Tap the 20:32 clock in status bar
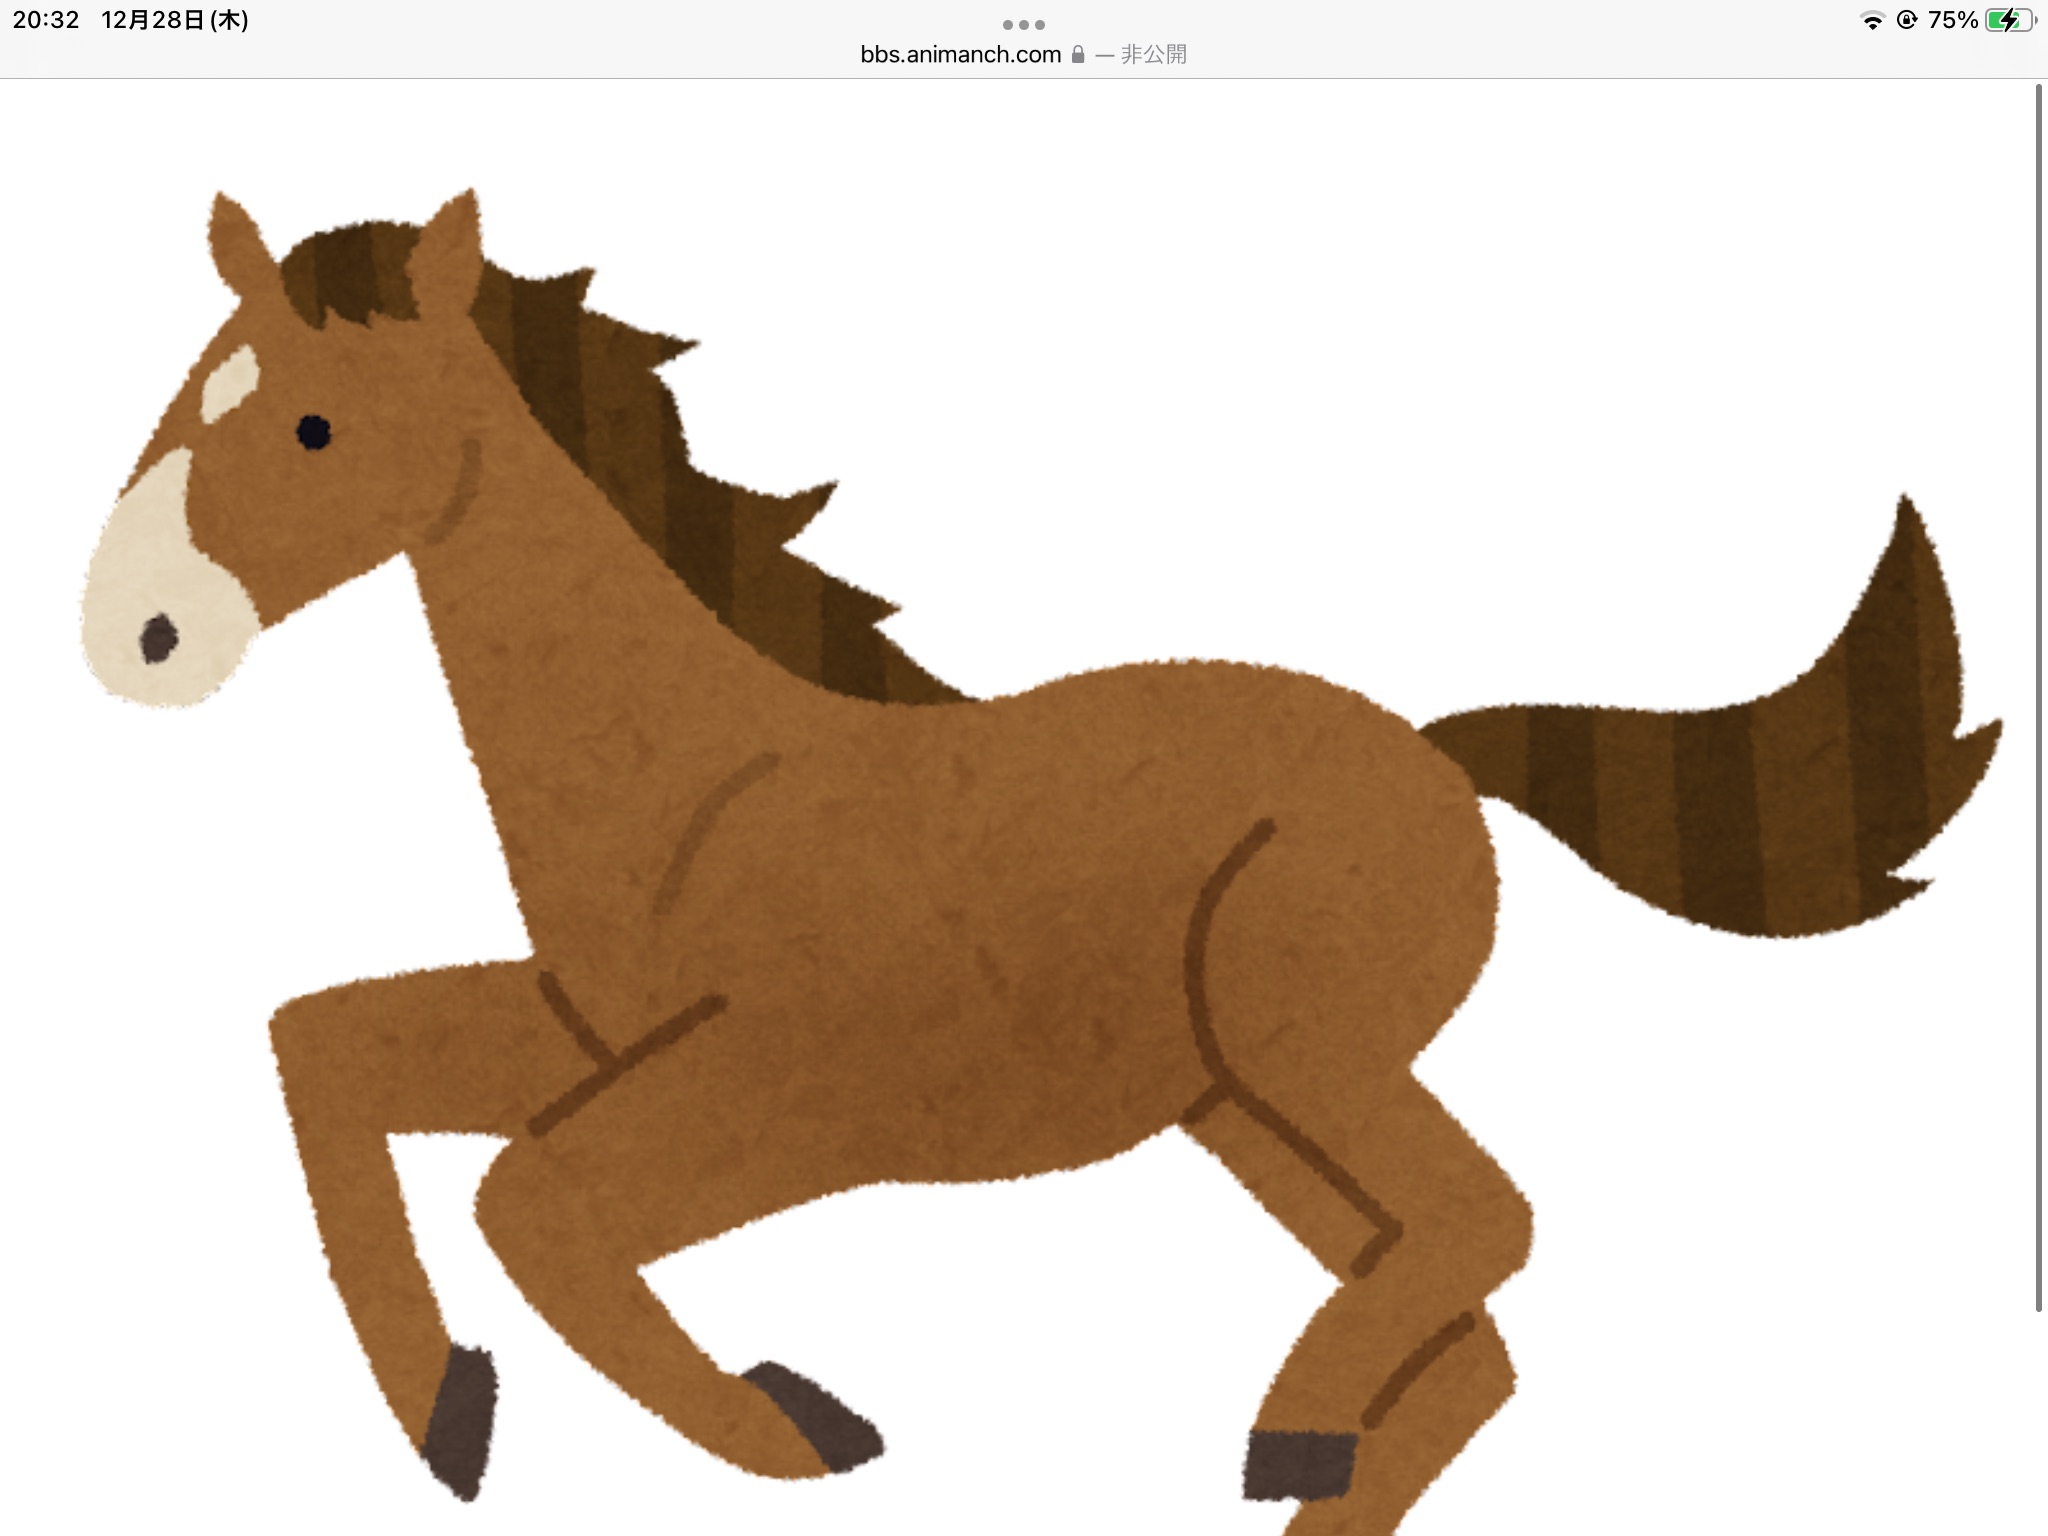Viewport: 2048px width, 1536px height. [x=46, y=20]
